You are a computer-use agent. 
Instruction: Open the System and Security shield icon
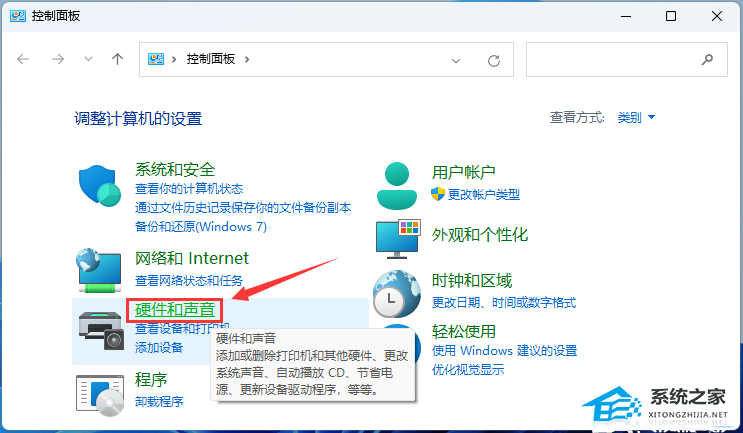100,186
